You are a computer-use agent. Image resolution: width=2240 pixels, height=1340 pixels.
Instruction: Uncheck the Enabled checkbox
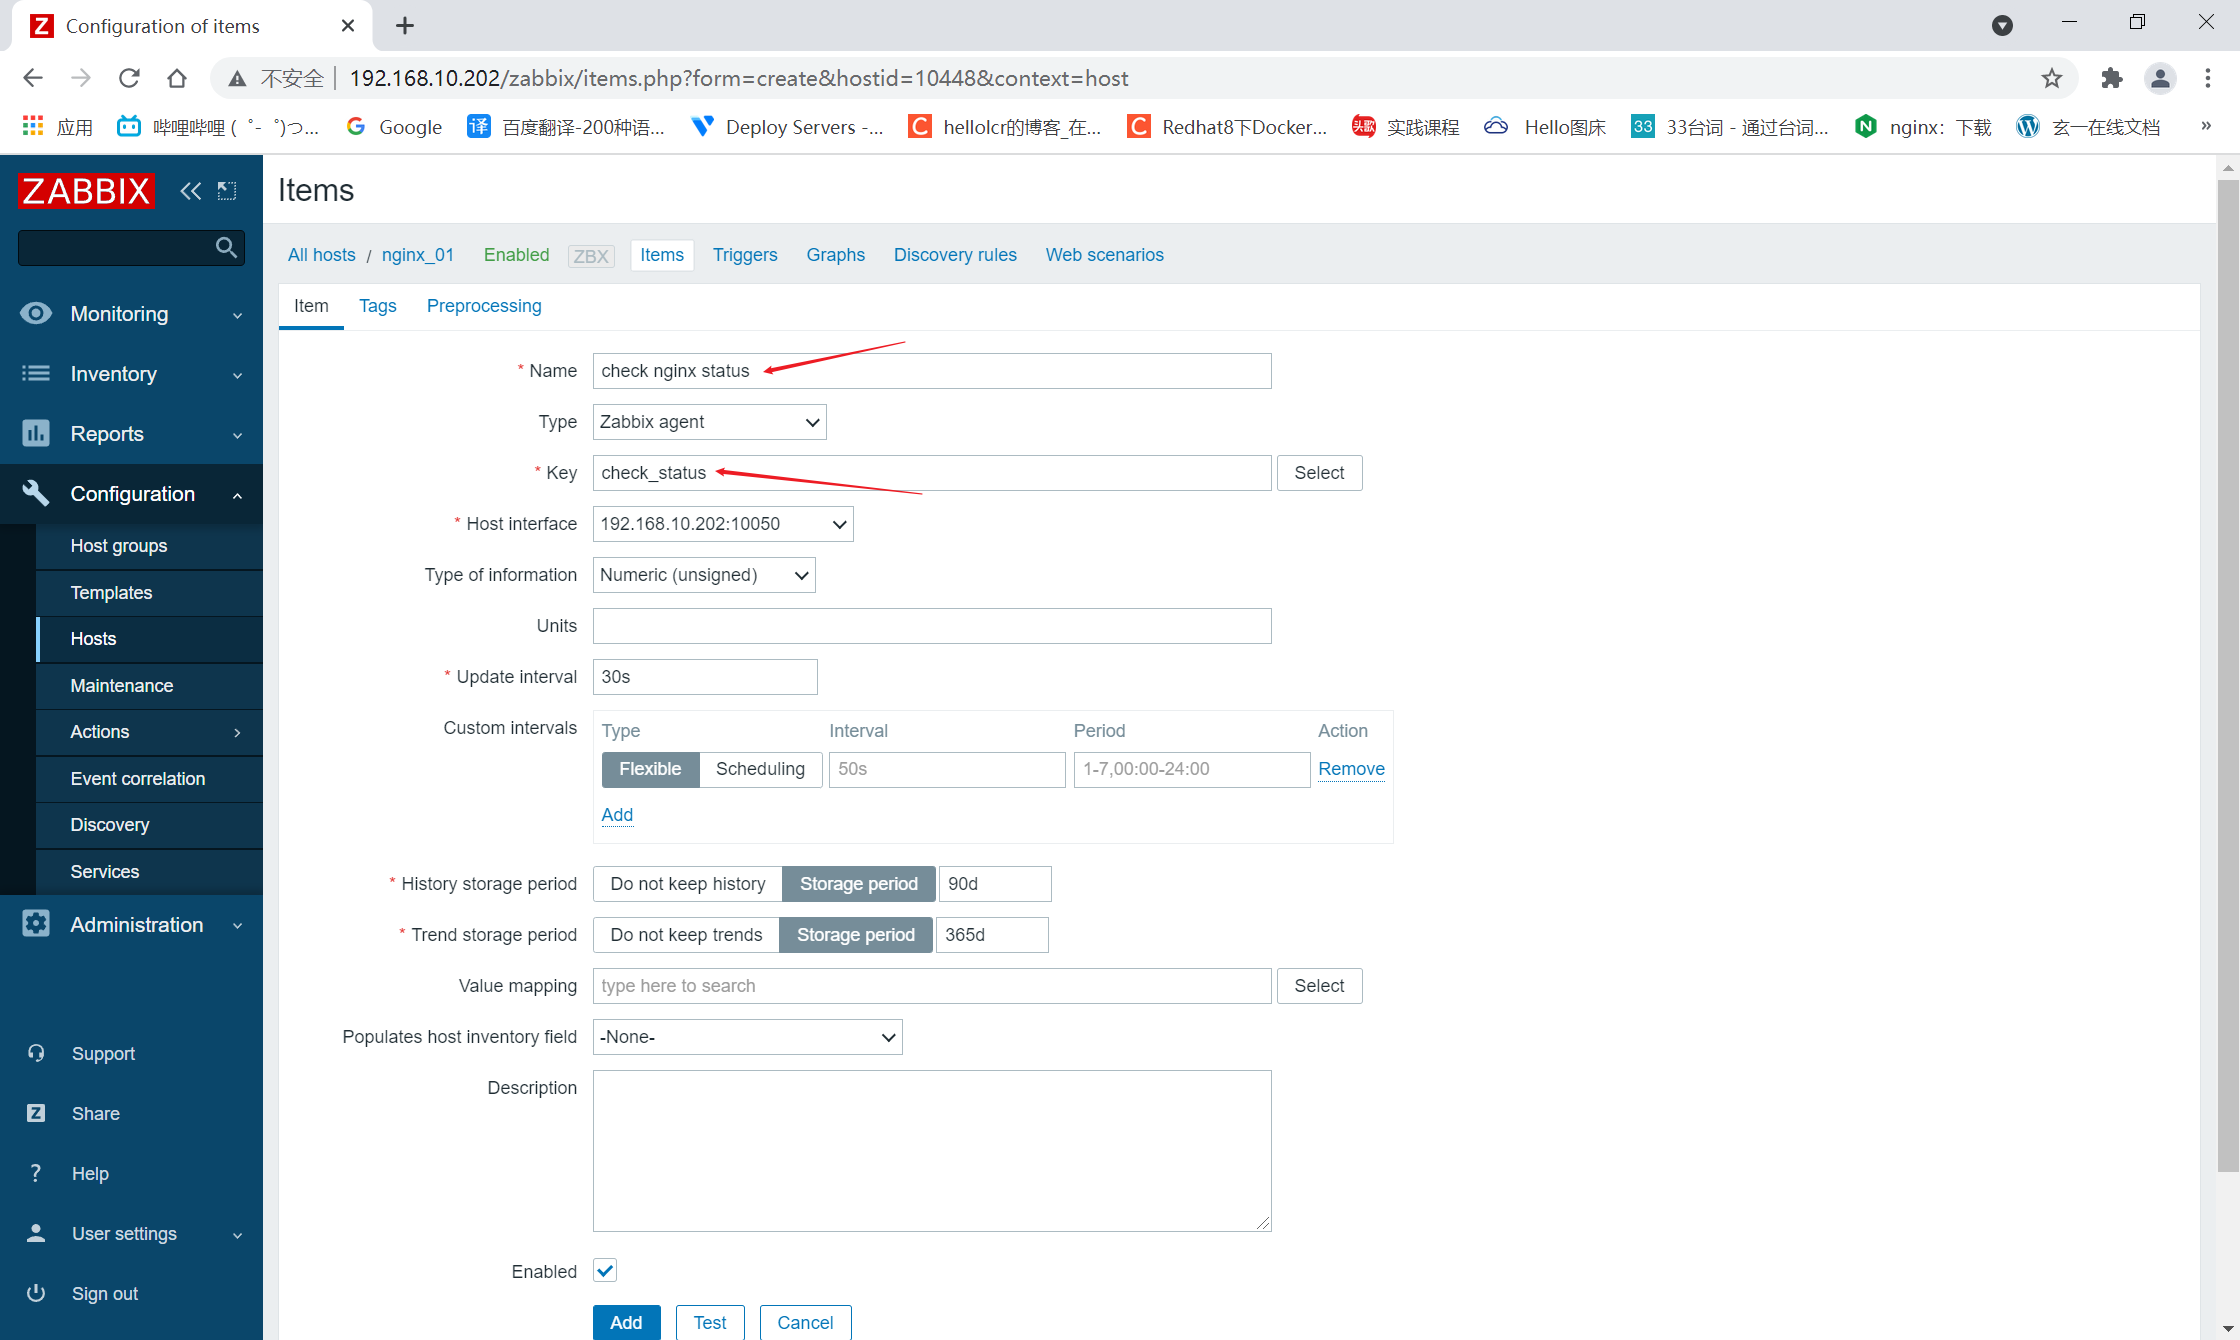point(605,1271)
